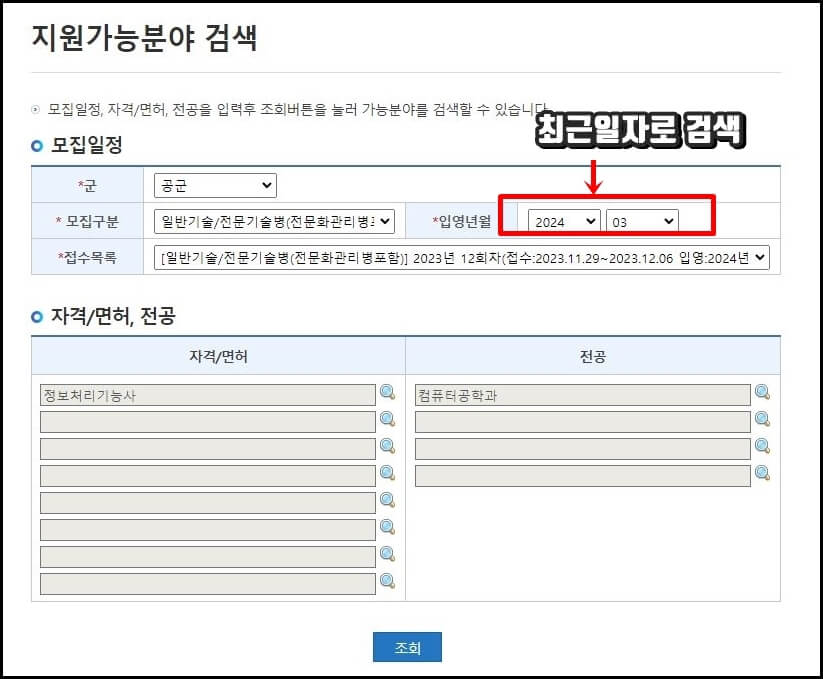Click magnifier beside second 전공 input field
823x679 pixels.
(x=764, y=420)
